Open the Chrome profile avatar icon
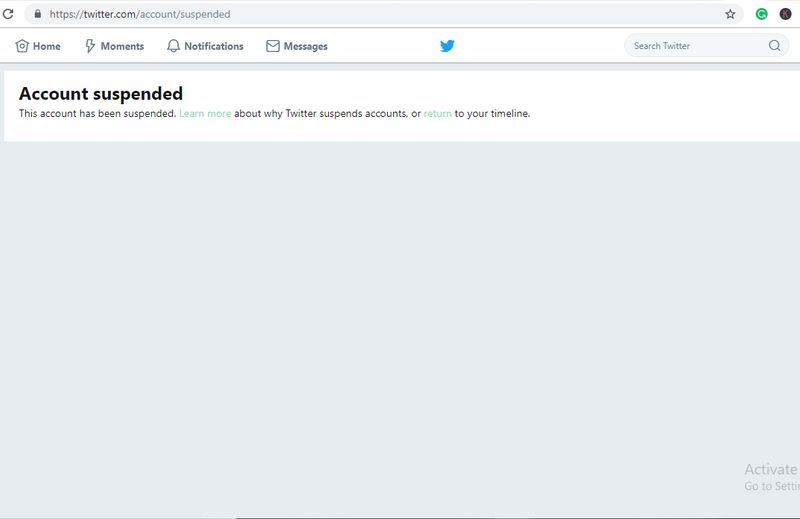 tap(786, 15)
